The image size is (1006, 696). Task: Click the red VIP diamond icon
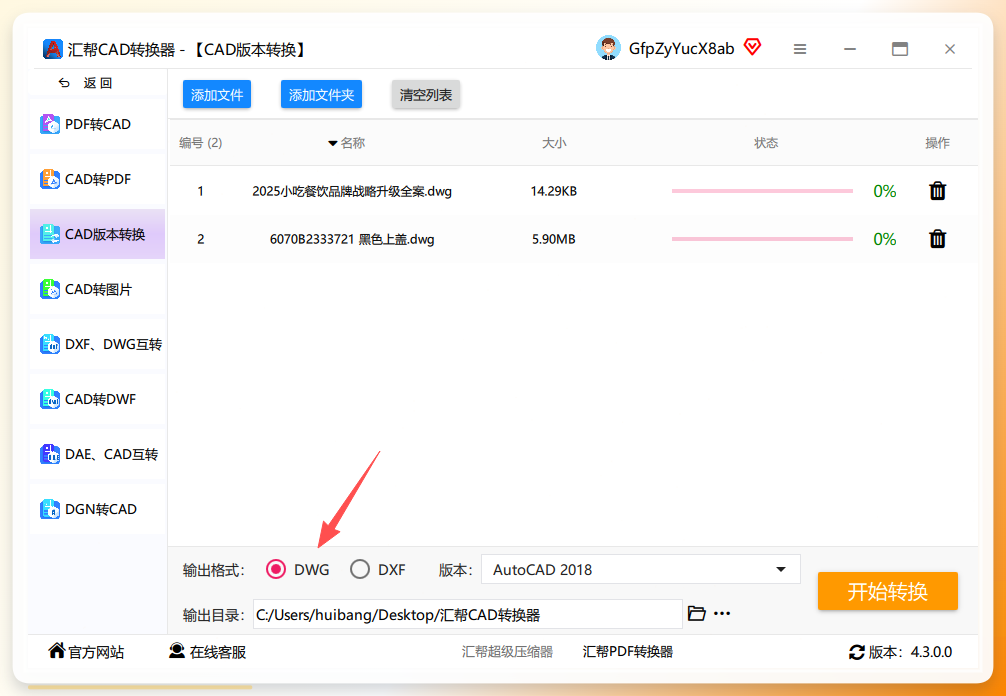click(753, 47)
